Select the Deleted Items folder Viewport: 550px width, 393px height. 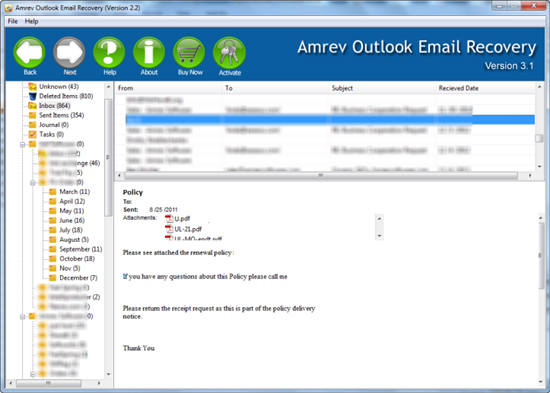click(x=61, y=96)
